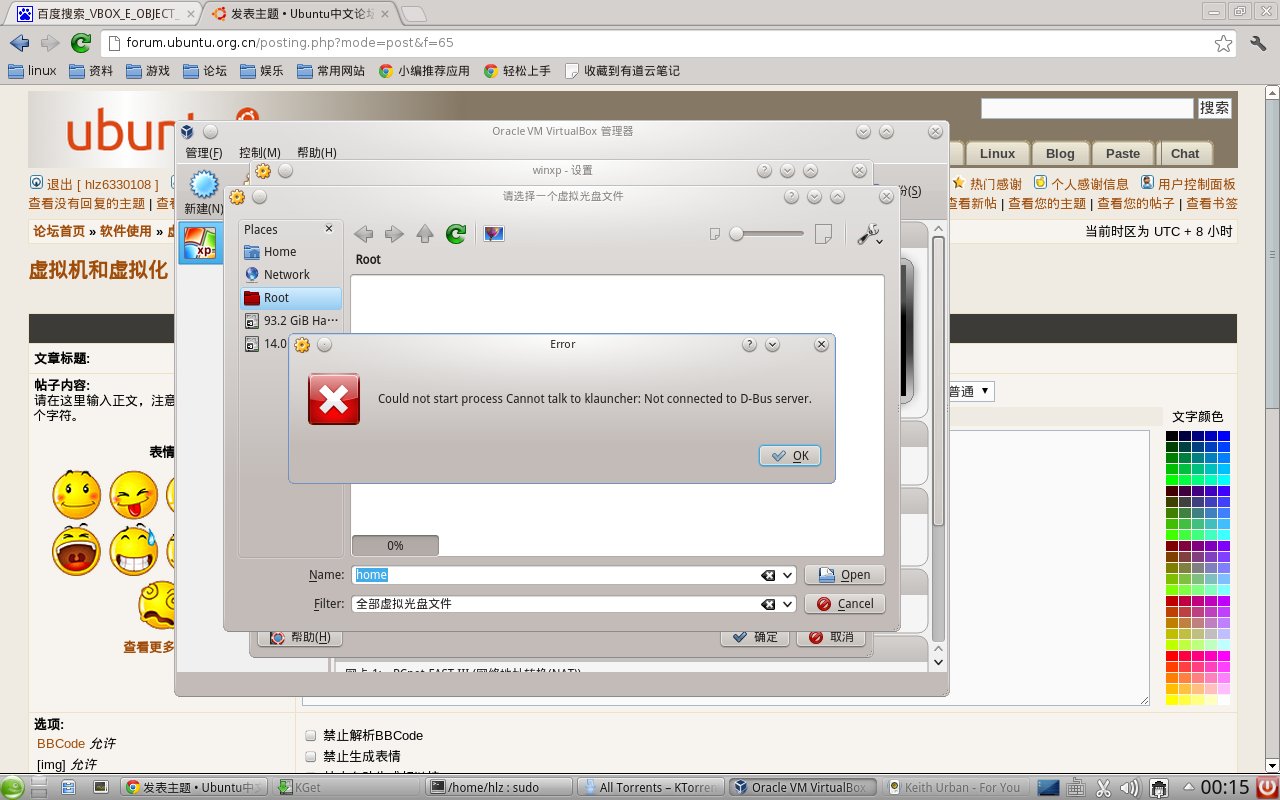1280x800 pixels.
Task: Click the forum 搜索 button
Action: click(1215, 108)
